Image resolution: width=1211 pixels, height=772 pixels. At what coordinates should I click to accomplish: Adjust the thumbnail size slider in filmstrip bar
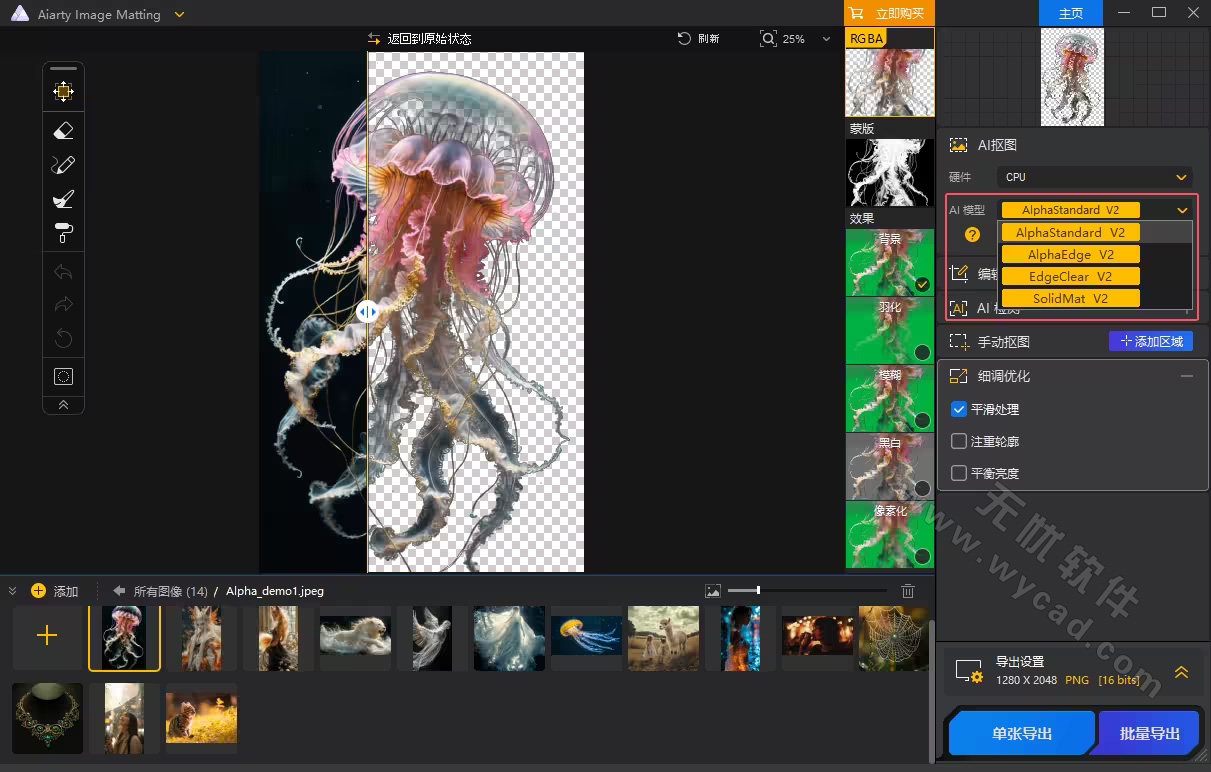pos(757,590)
